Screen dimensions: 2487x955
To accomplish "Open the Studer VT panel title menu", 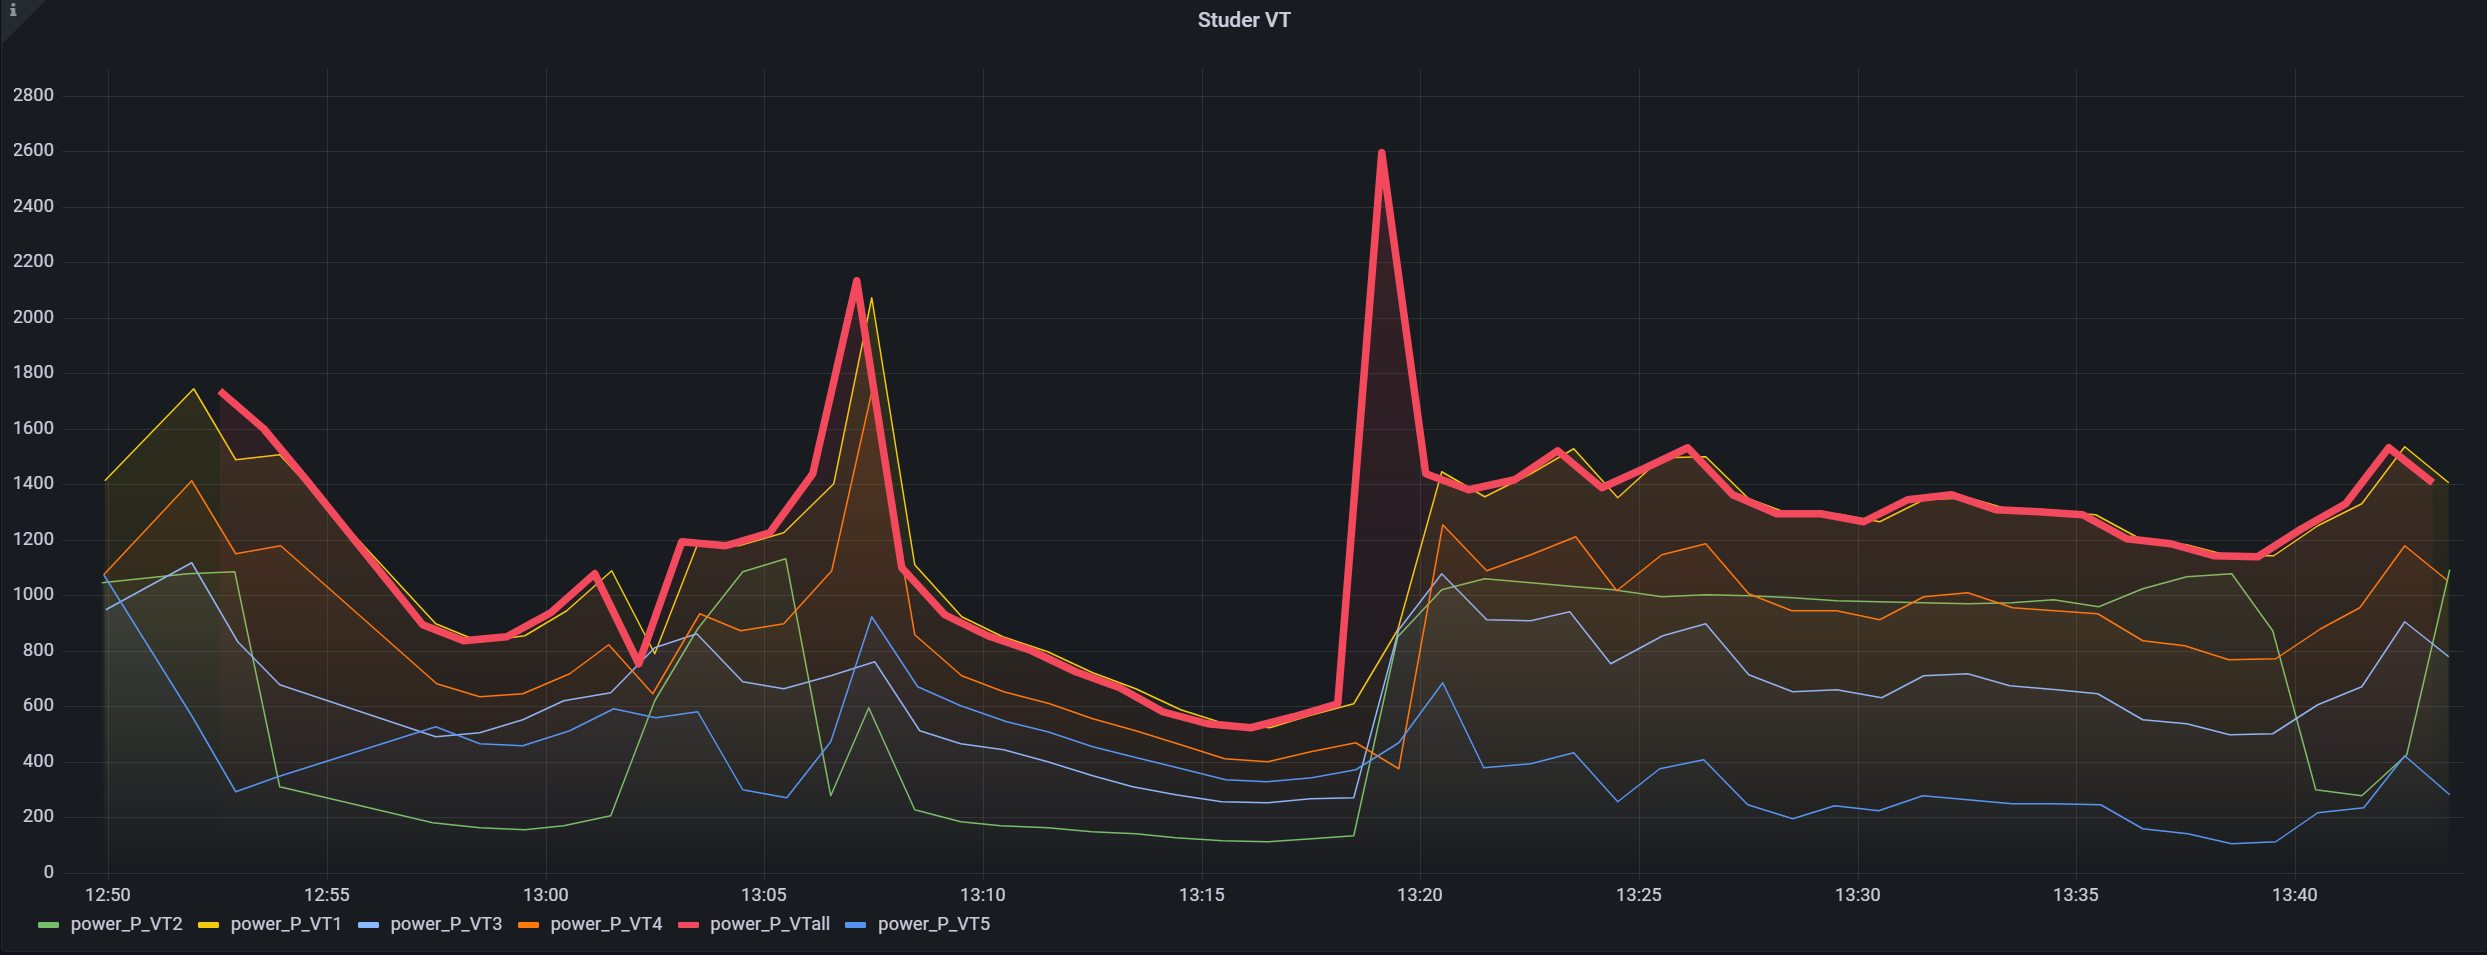I will [x=1243, y=20].
